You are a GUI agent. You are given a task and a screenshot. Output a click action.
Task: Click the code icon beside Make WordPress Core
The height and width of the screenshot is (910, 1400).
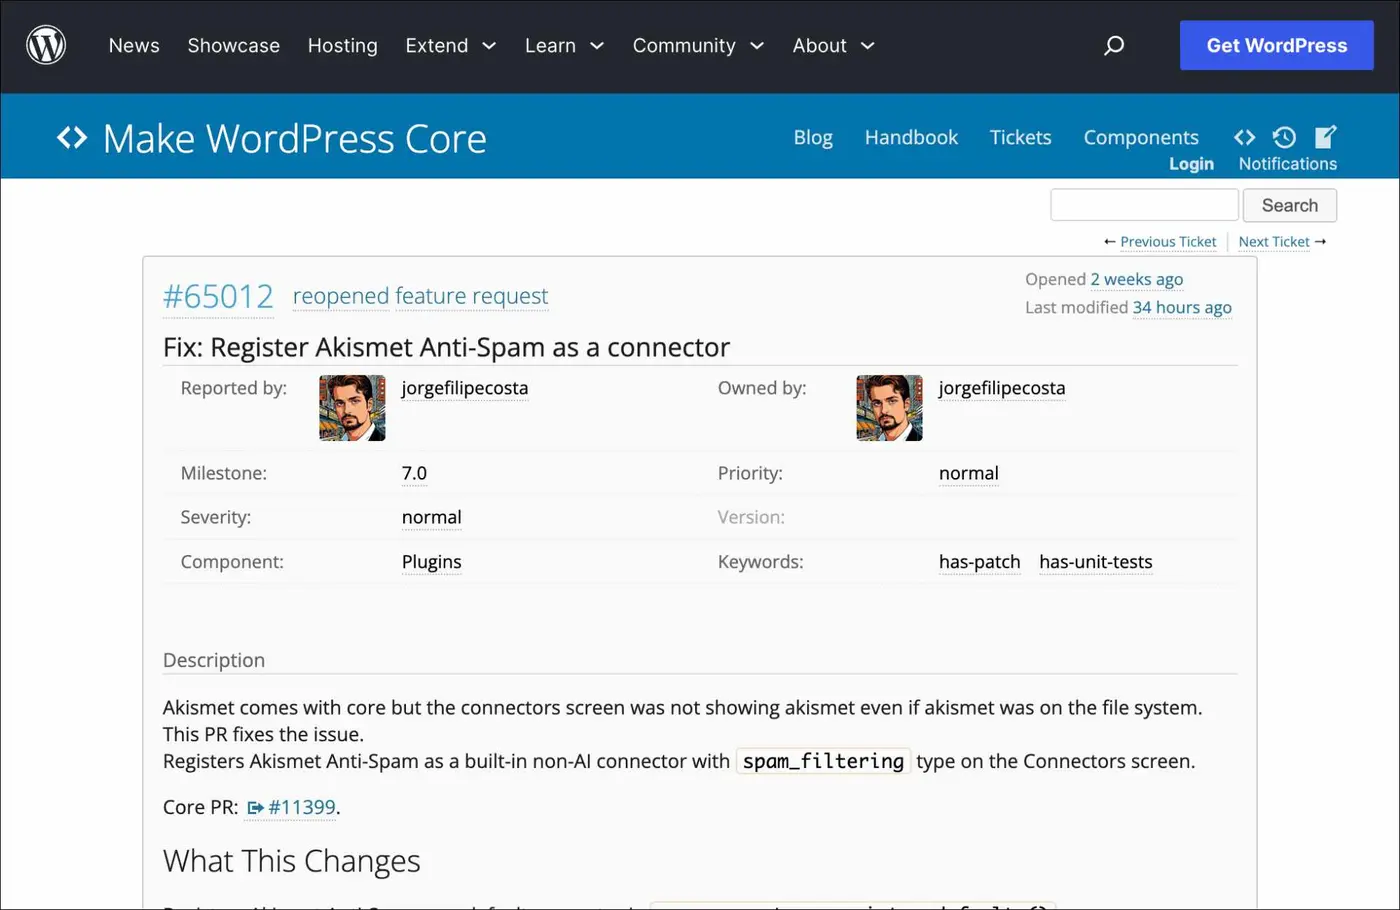click(71, 138)
